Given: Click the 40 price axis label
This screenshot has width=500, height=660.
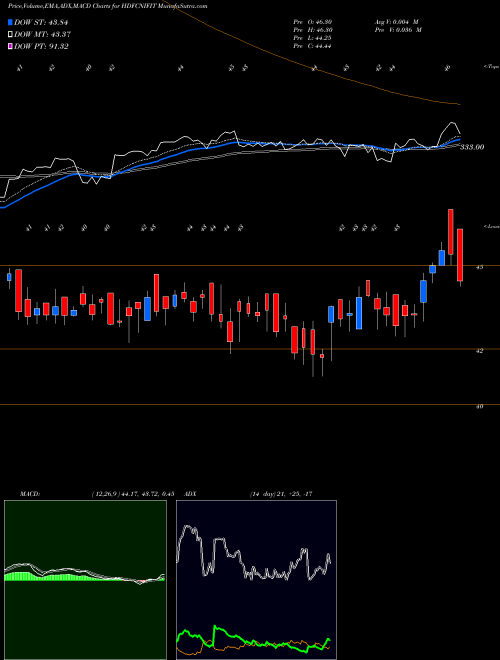Looking at the screenshot, I should click(480, 406).
